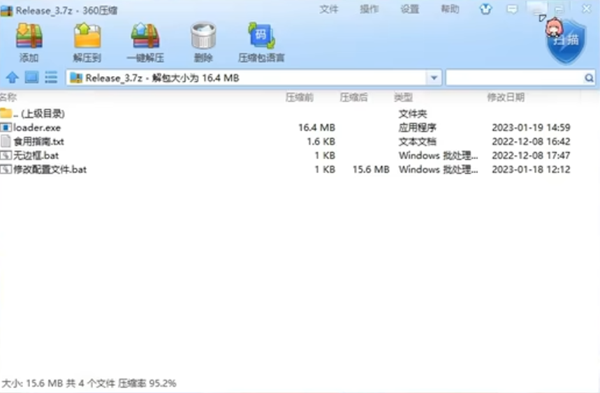Viewport: 600px width, 393px height.
Task: Close the 360压缩 window
Action: [x=587, y=8]
